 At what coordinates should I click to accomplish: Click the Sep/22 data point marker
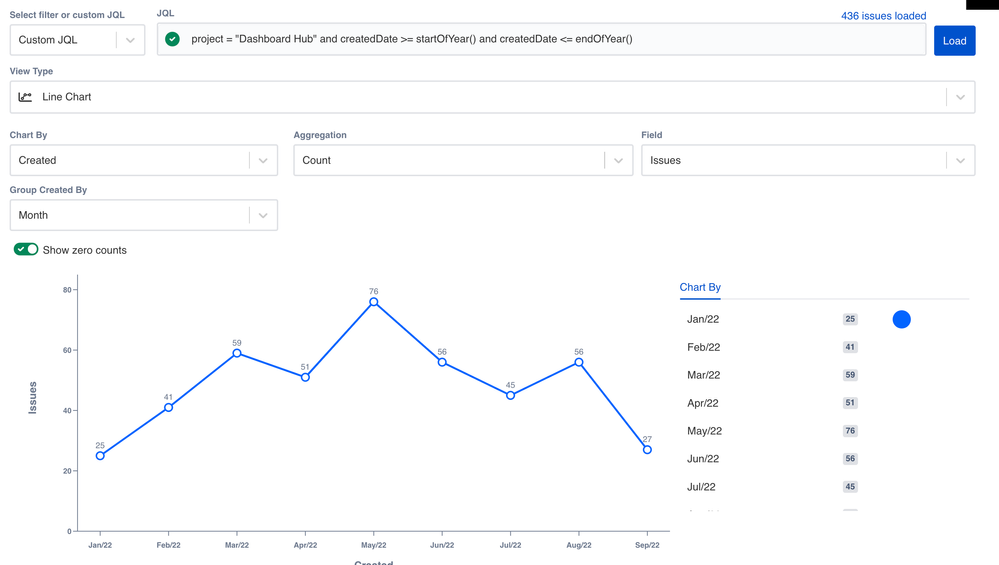click(x=647, y=450)
